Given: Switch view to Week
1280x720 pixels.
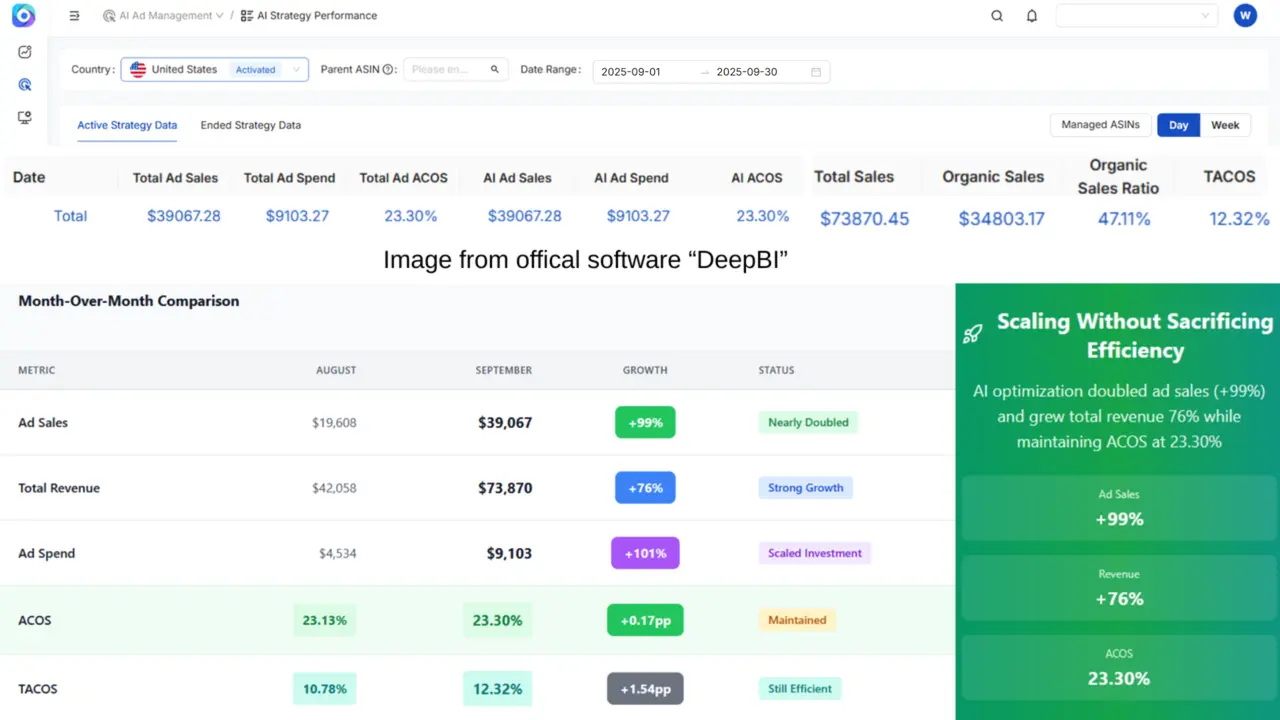Looking at the screenshot, I should (x=1225, y=125).
